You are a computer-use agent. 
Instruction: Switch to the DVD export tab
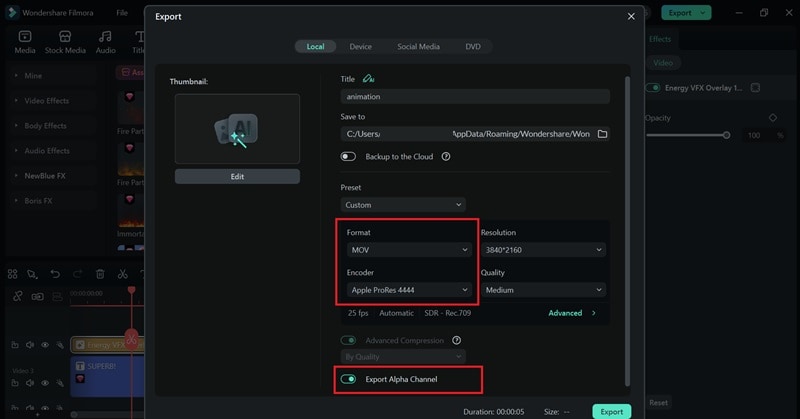click(472, 46)
